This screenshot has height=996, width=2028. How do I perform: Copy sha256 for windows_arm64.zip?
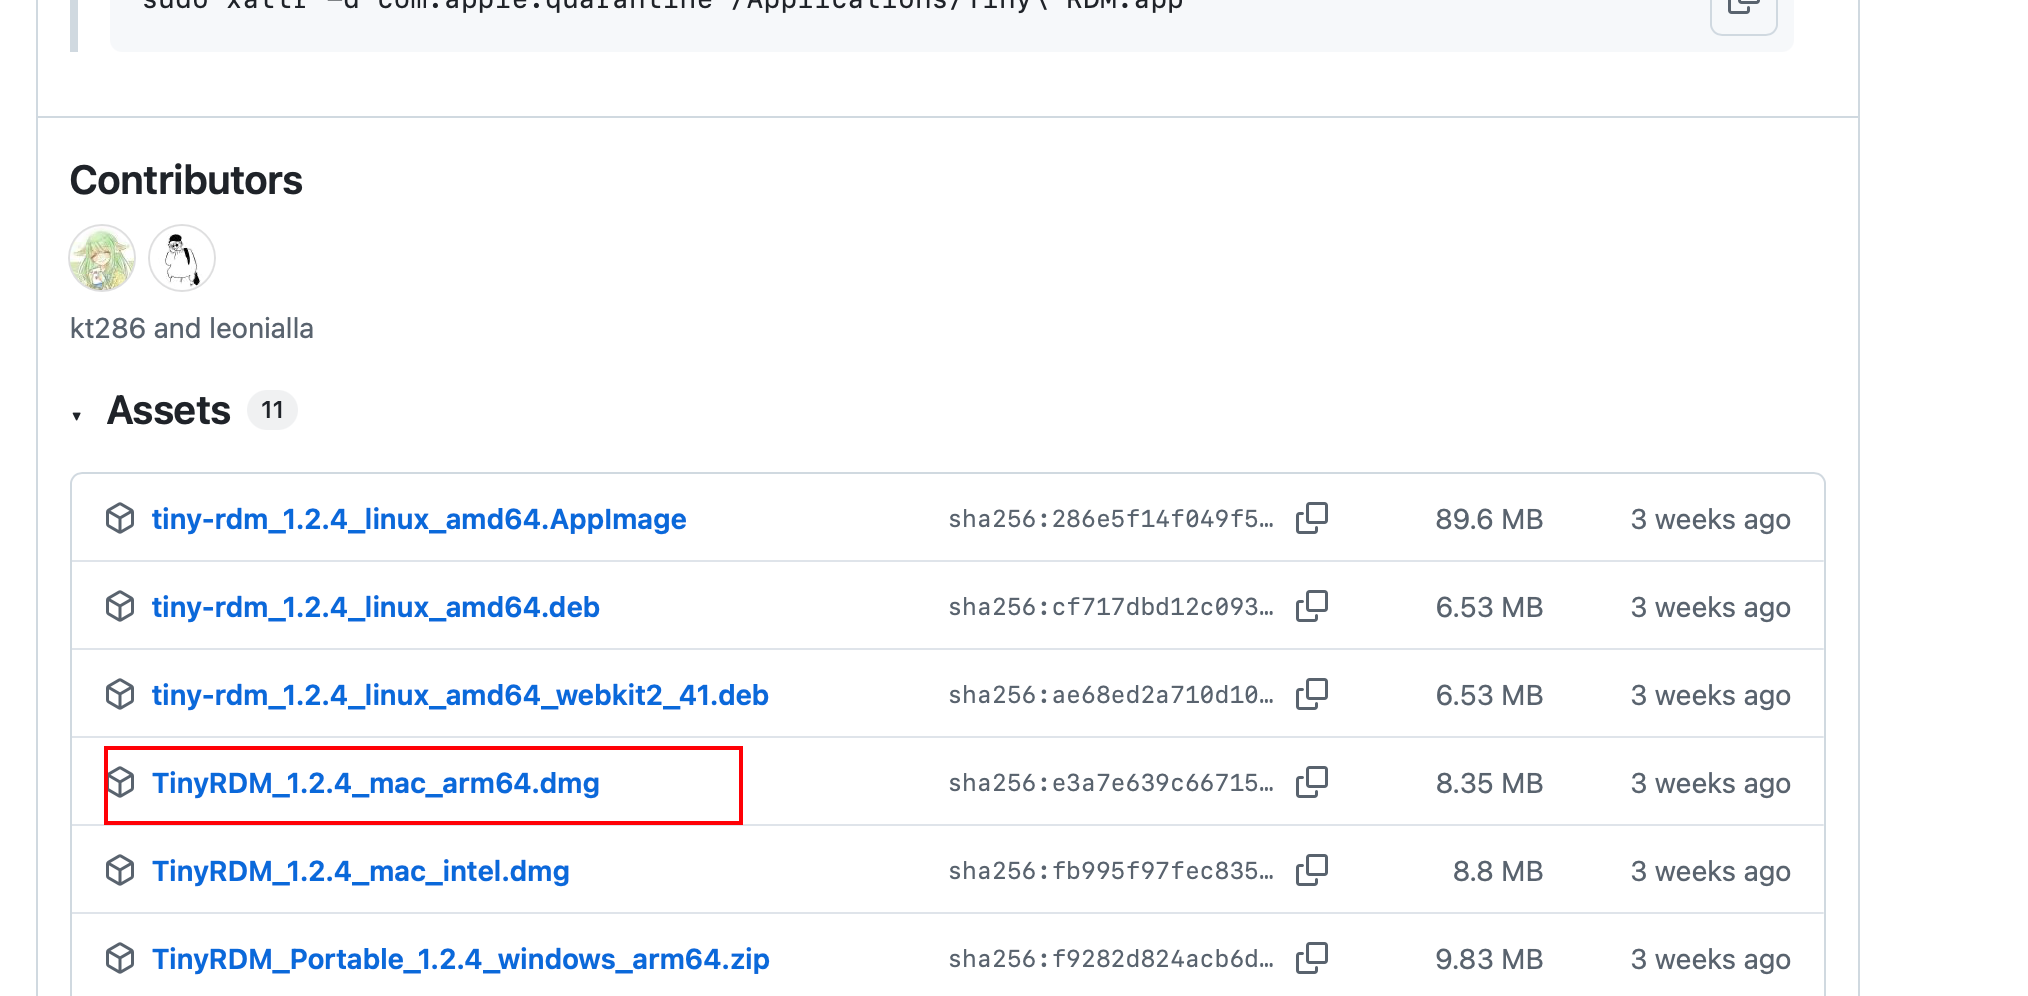[x=1312, y=958]
